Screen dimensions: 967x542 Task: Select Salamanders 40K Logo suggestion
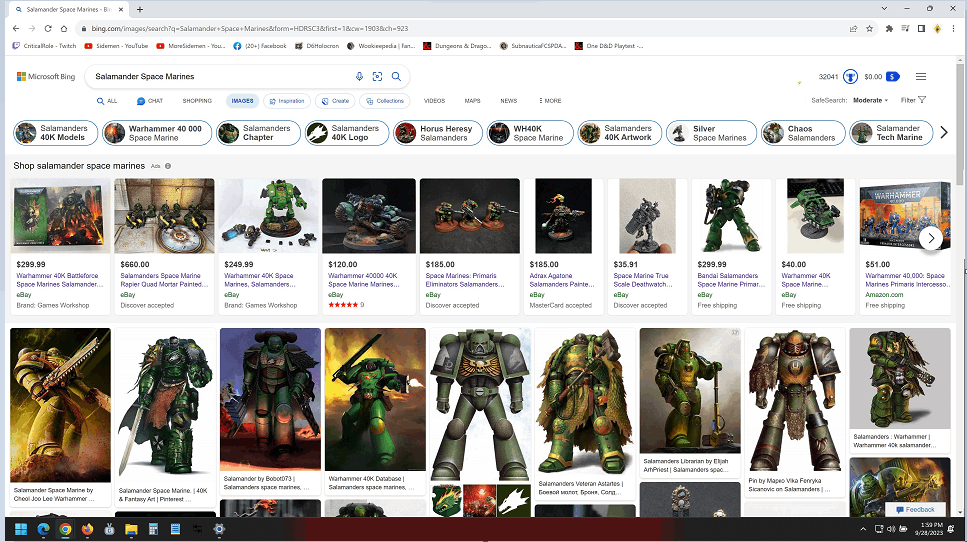point(347,133)
